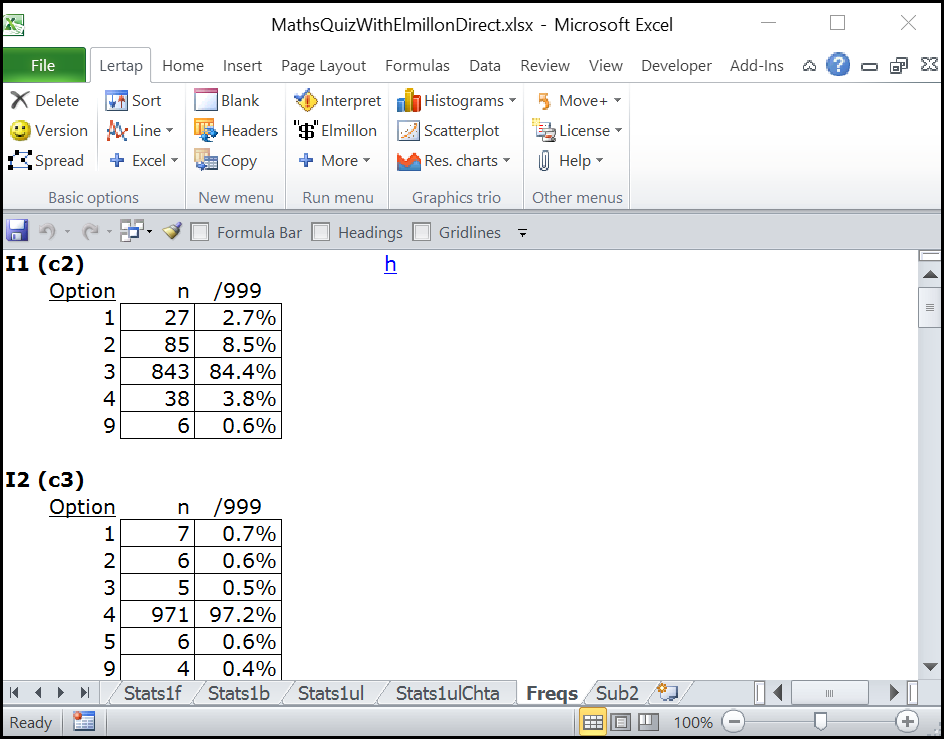Run Elmillon item analysis
944x739 pixels.
pyautogui.click(x=335, y=130)
